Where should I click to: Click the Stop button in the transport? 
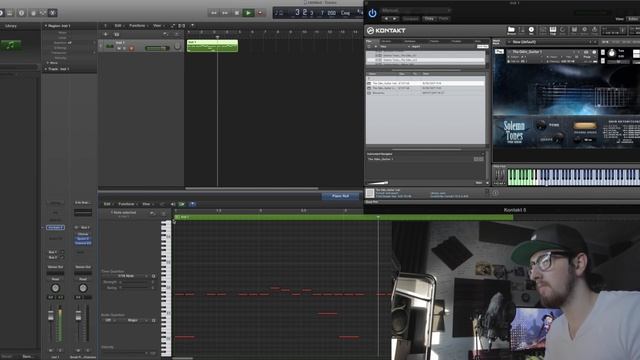point(237,13)
